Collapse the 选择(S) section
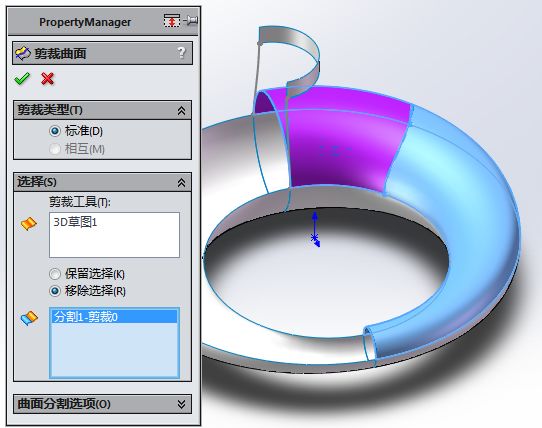Image resolution: width=542 pixels, height=428 pixels. coord(181,183)
